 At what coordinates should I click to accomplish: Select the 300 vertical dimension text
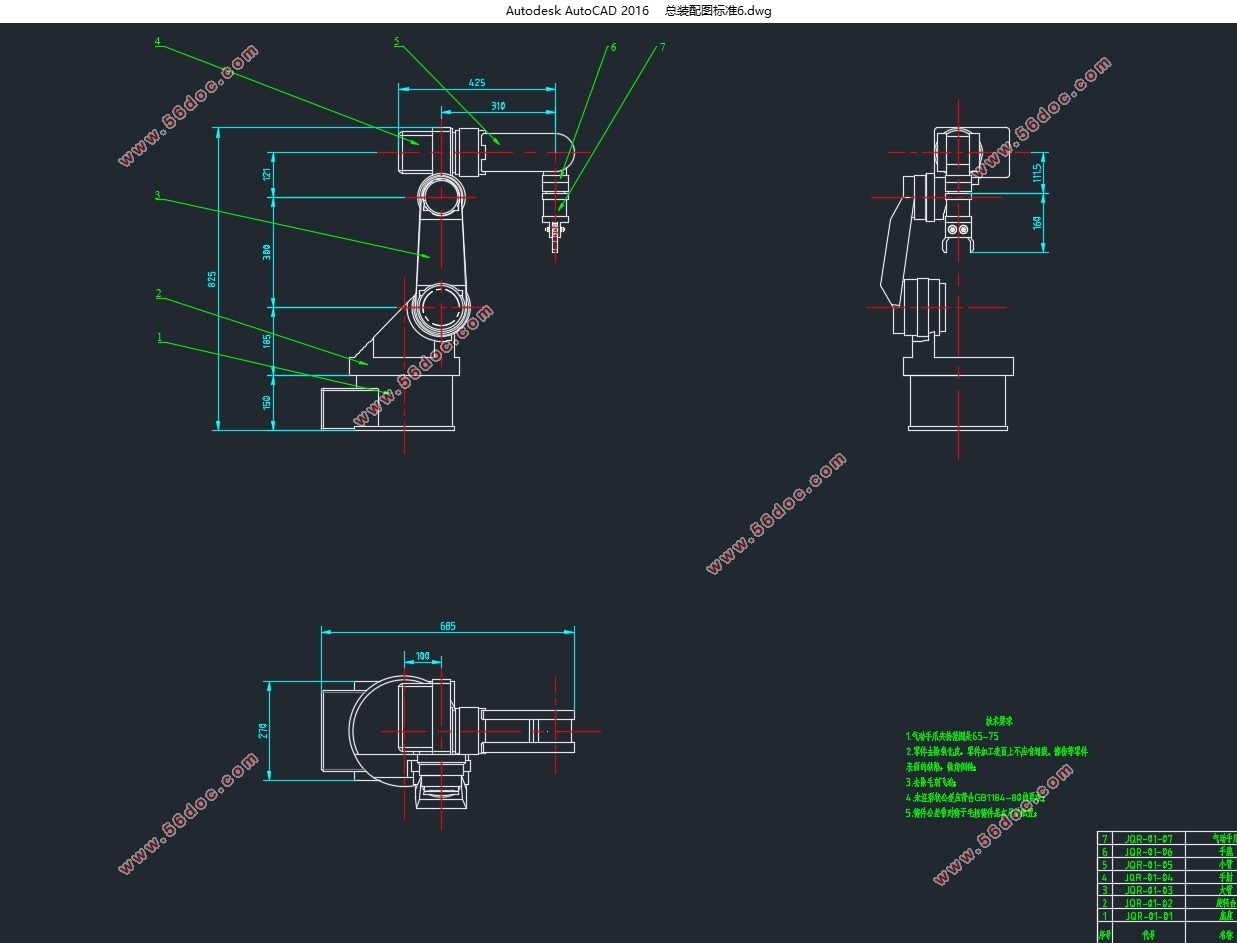[x=266, y=252]
